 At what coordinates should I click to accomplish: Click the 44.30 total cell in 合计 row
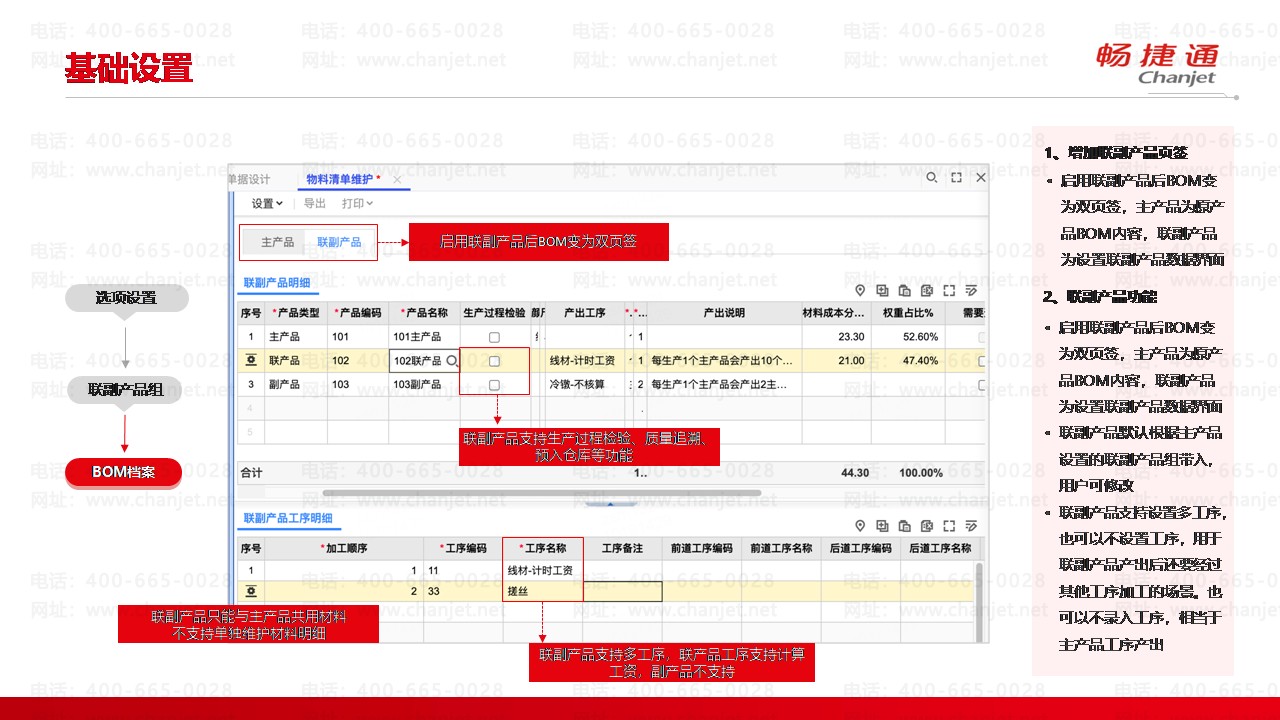854,472
